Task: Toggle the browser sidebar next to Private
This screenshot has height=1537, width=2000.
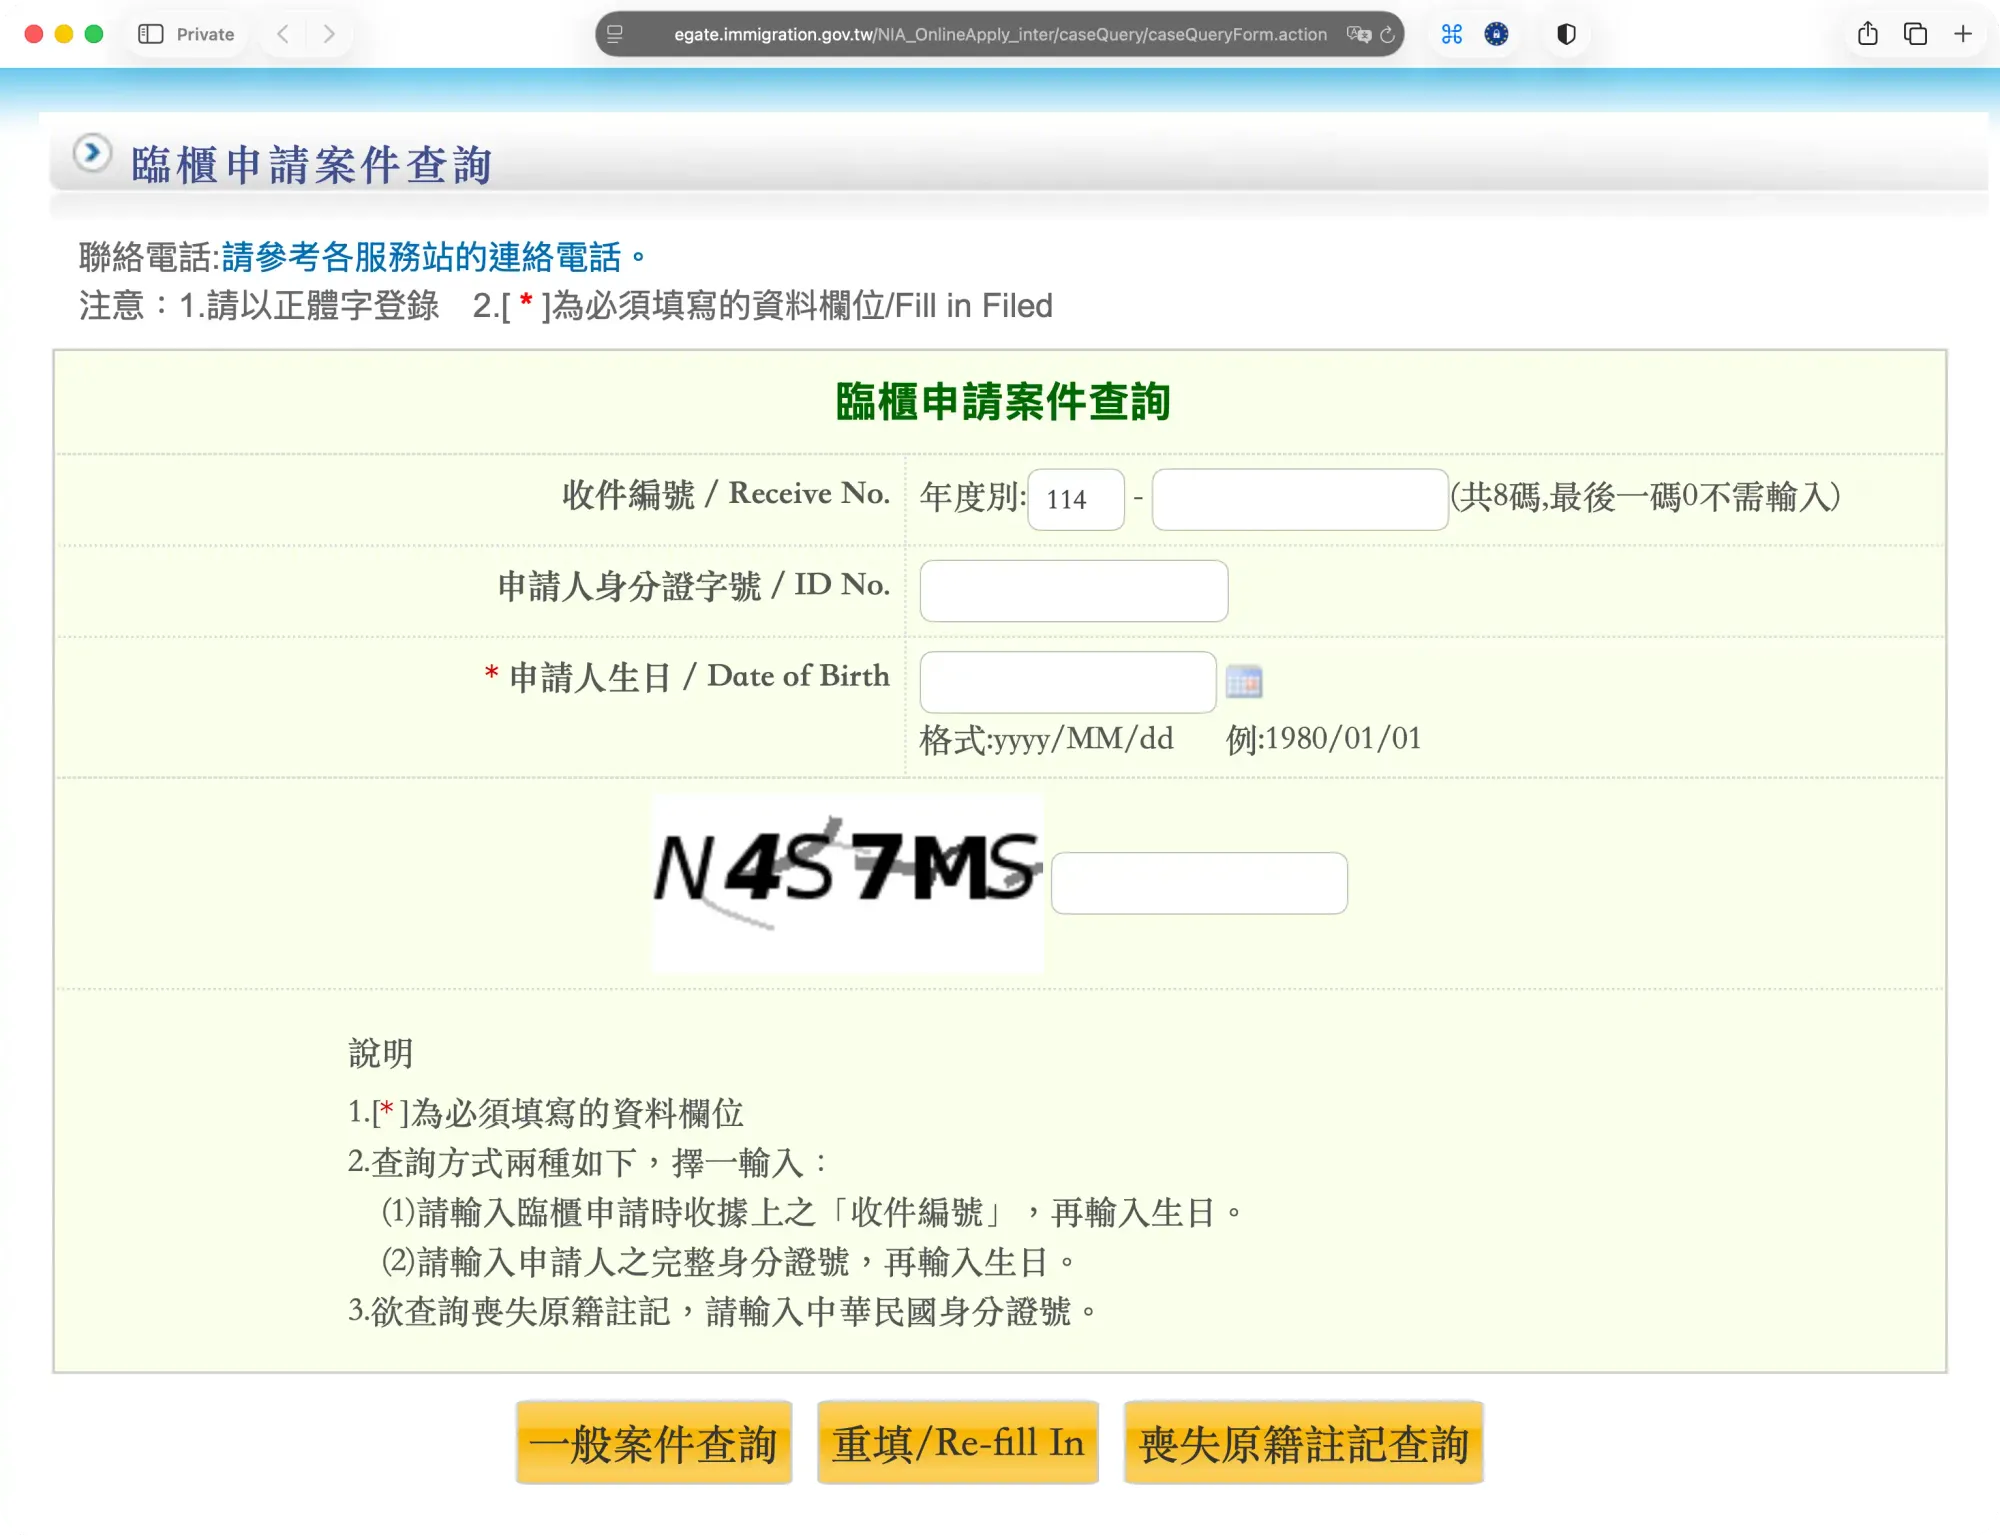Action: 152,33
